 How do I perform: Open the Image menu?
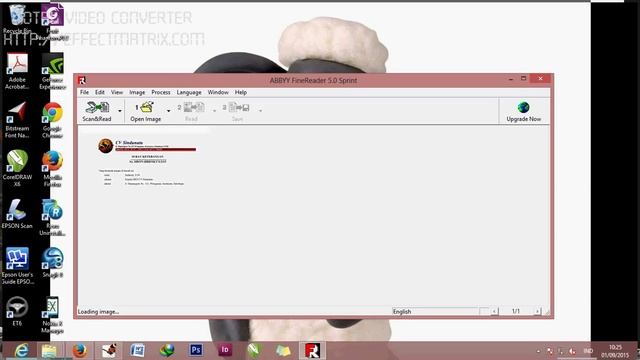137,92
